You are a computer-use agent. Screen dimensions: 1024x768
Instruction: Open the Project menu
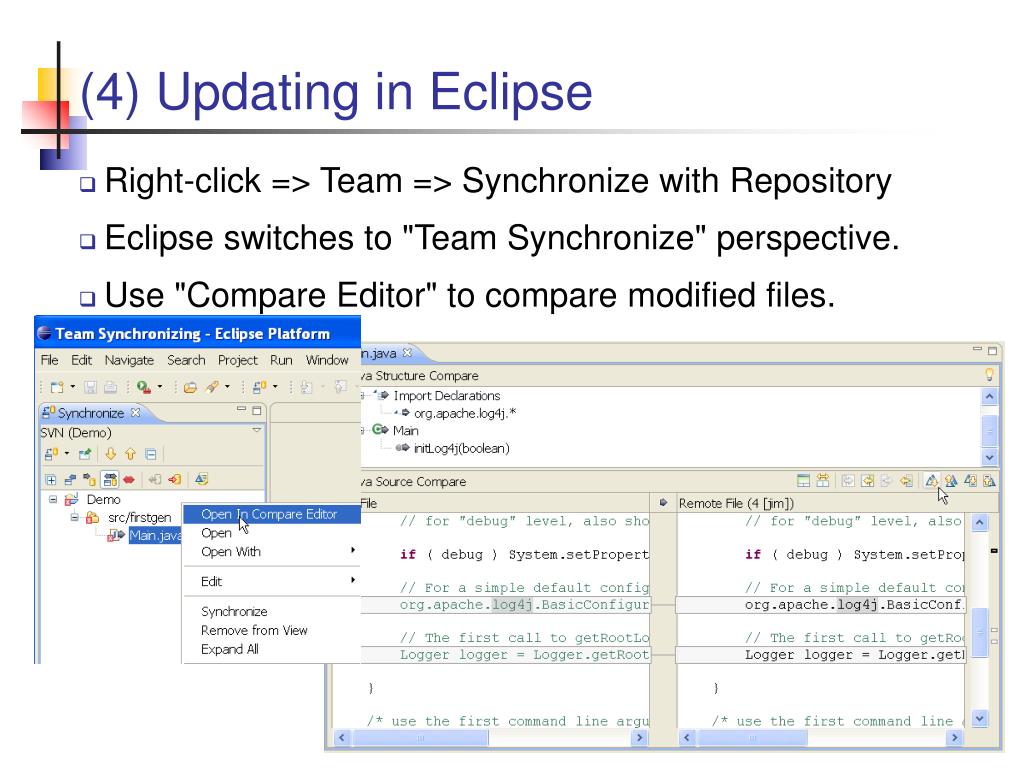(x=238, y=360)
